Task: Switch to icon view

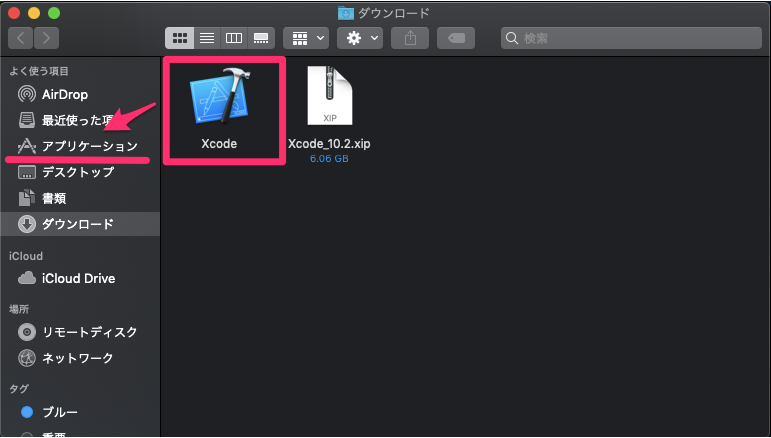Action: click(x=179, y=38)
